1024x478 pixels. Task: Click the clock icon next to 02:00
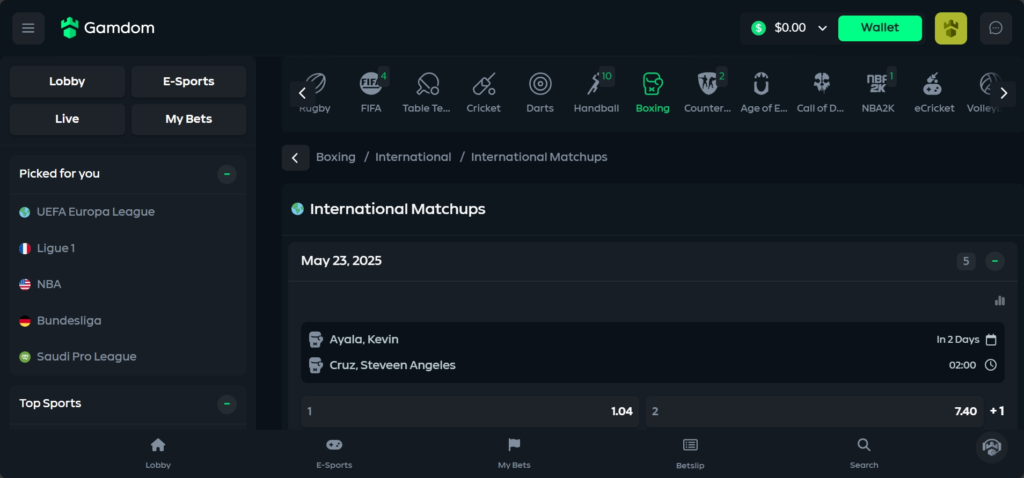[x=991, y=365]
